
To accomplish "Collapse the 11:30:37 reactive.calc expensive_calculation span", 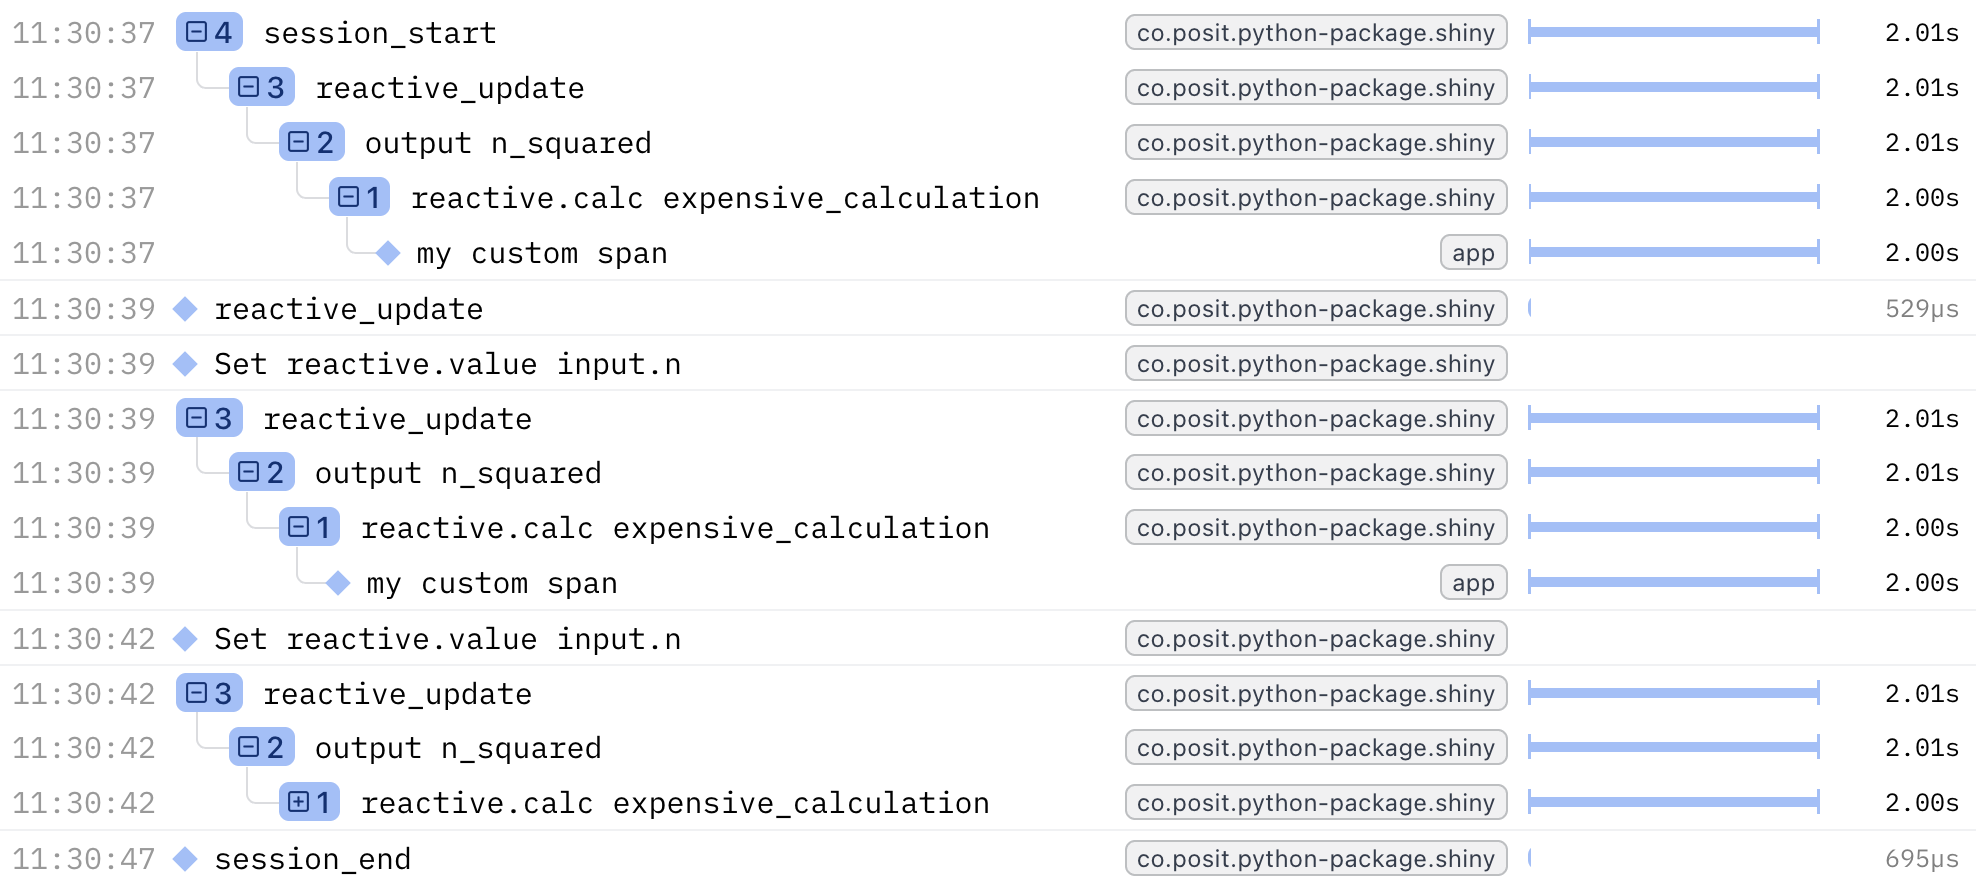I will [x=348, y=198].
